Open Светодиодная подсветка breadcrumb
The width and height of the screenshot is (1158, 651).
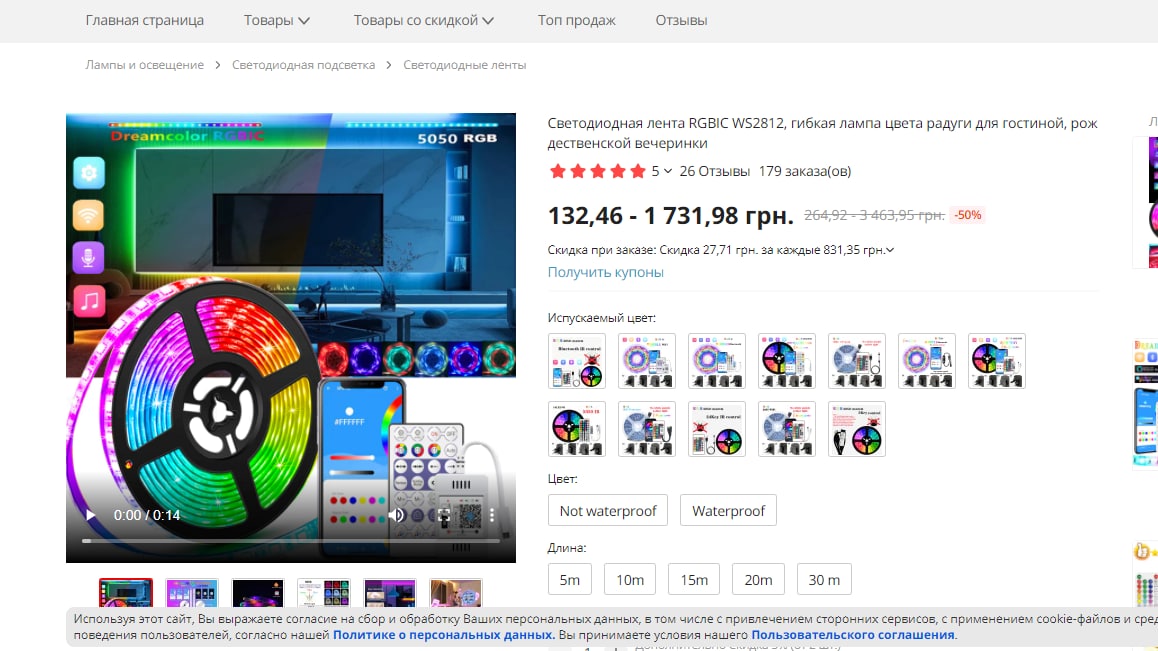pyautogui.click(x=304, y=65)
